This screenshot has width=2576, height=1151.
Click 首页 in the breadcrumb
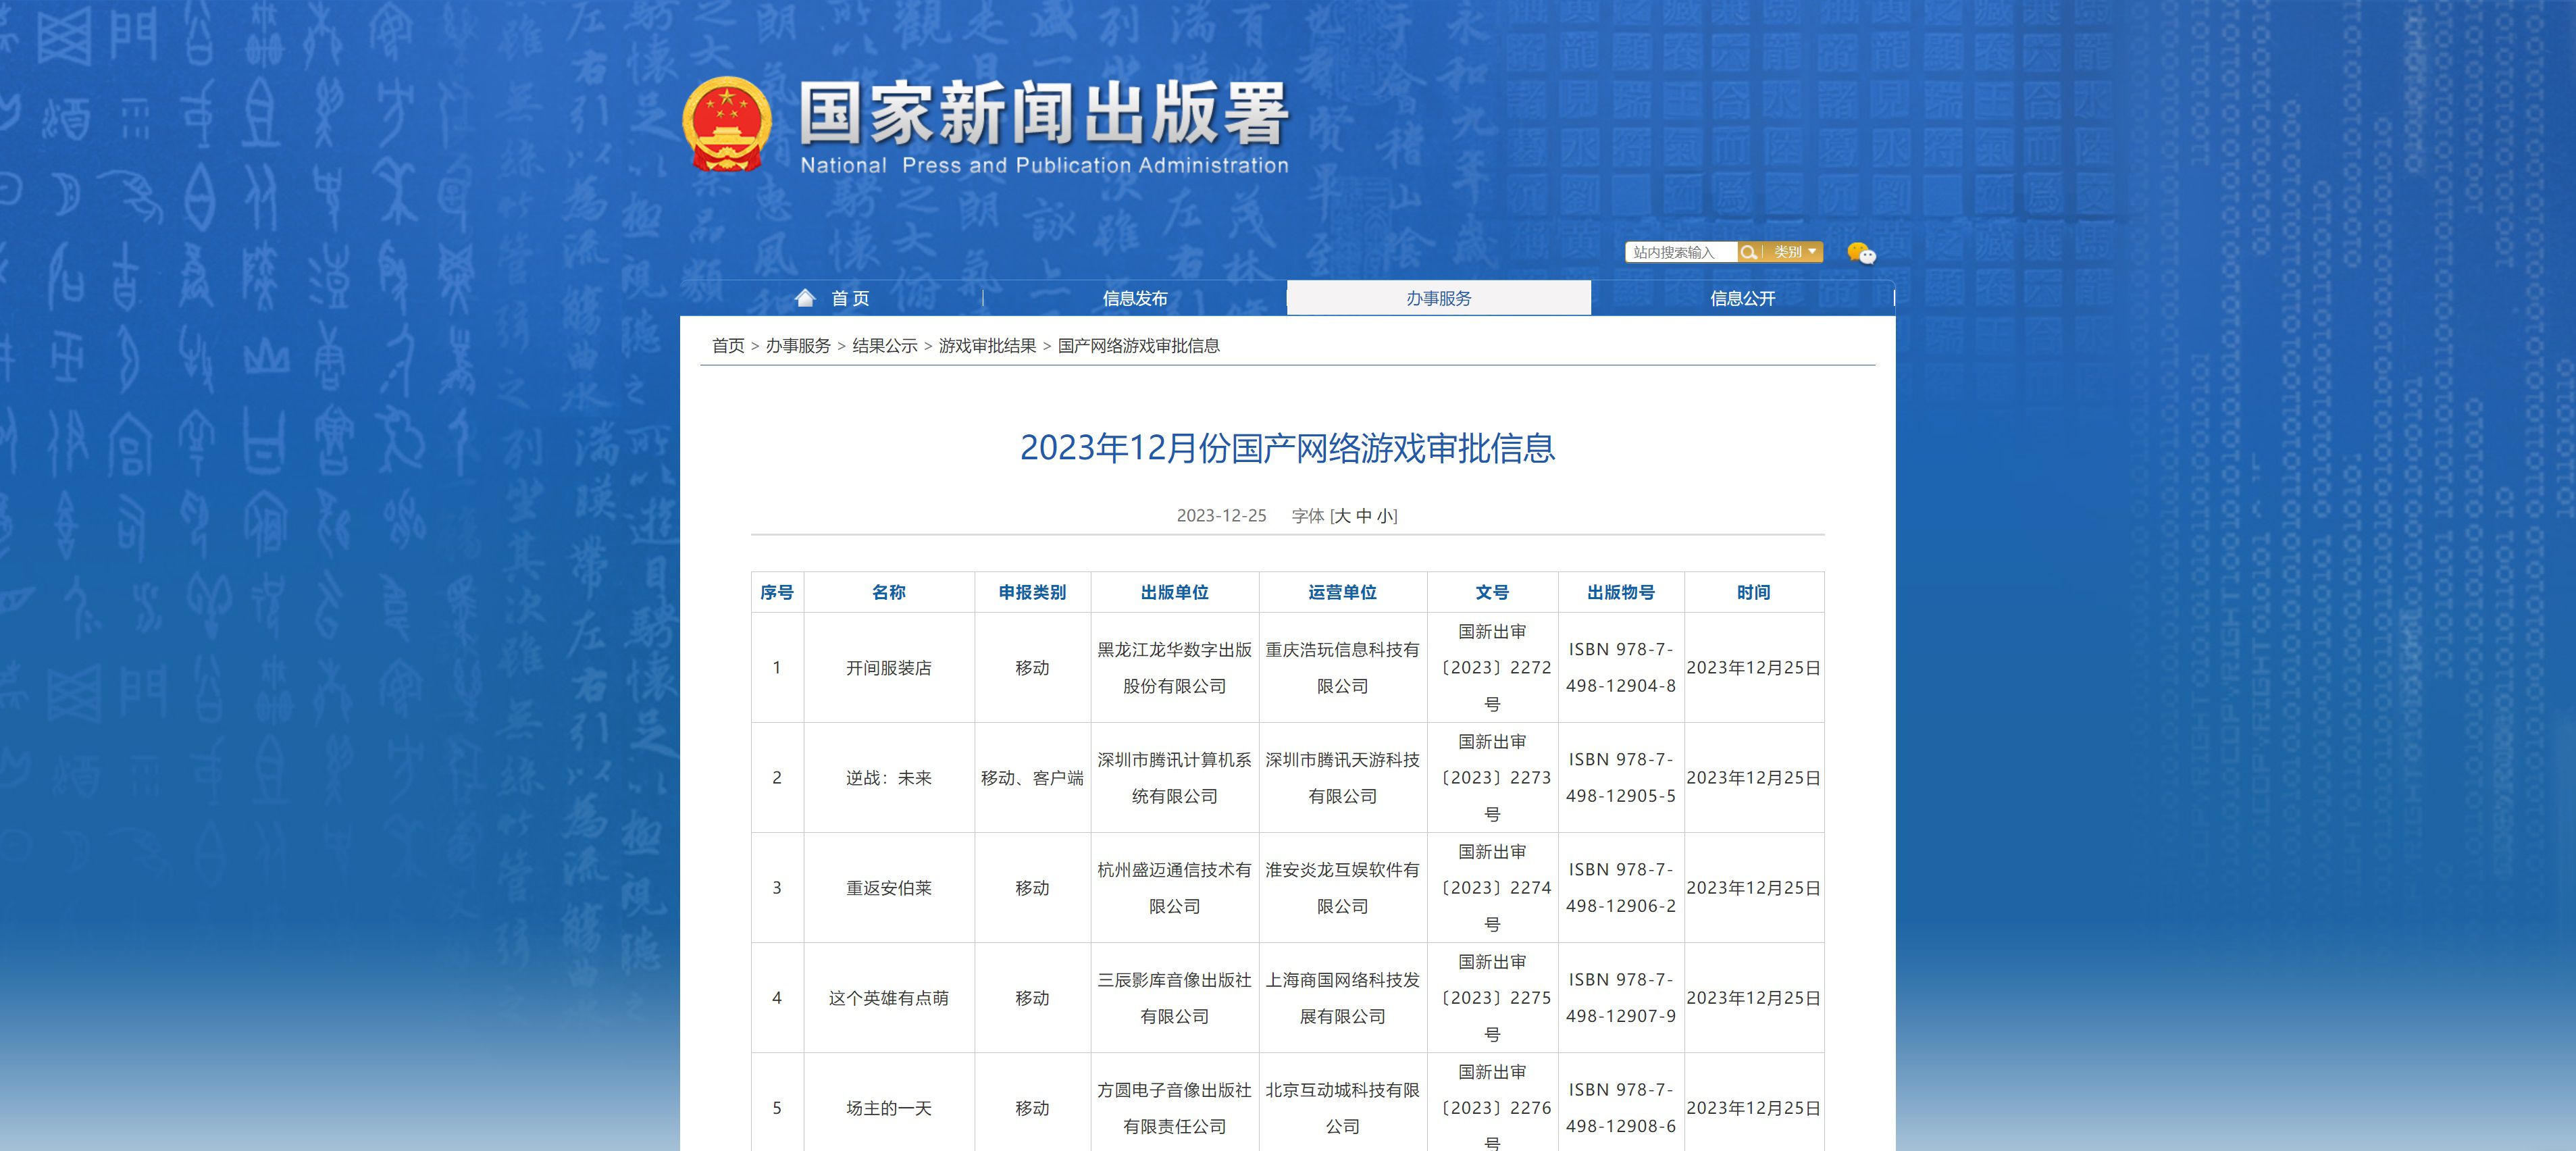[x=728, y=346]
